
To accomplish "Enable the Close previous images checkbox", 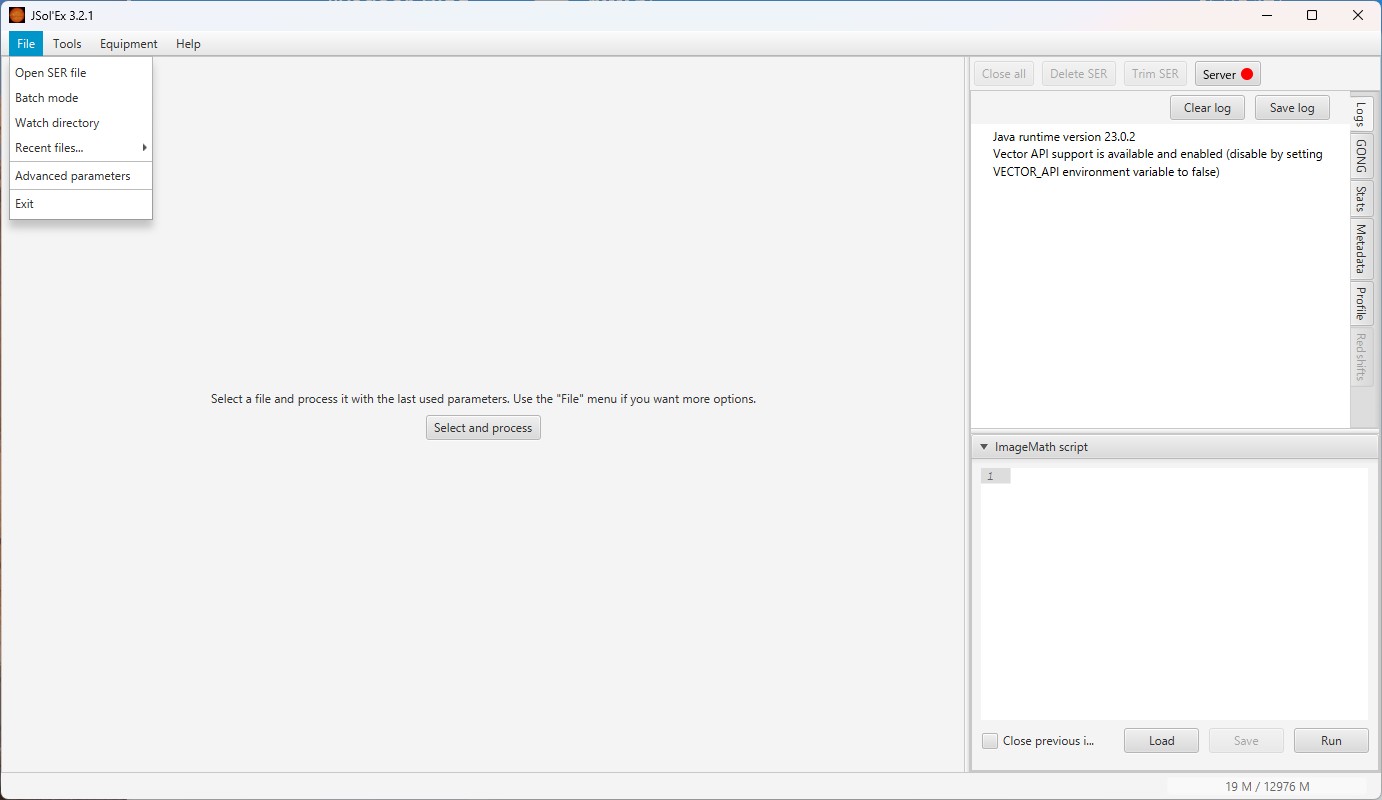I will [990, 741].
